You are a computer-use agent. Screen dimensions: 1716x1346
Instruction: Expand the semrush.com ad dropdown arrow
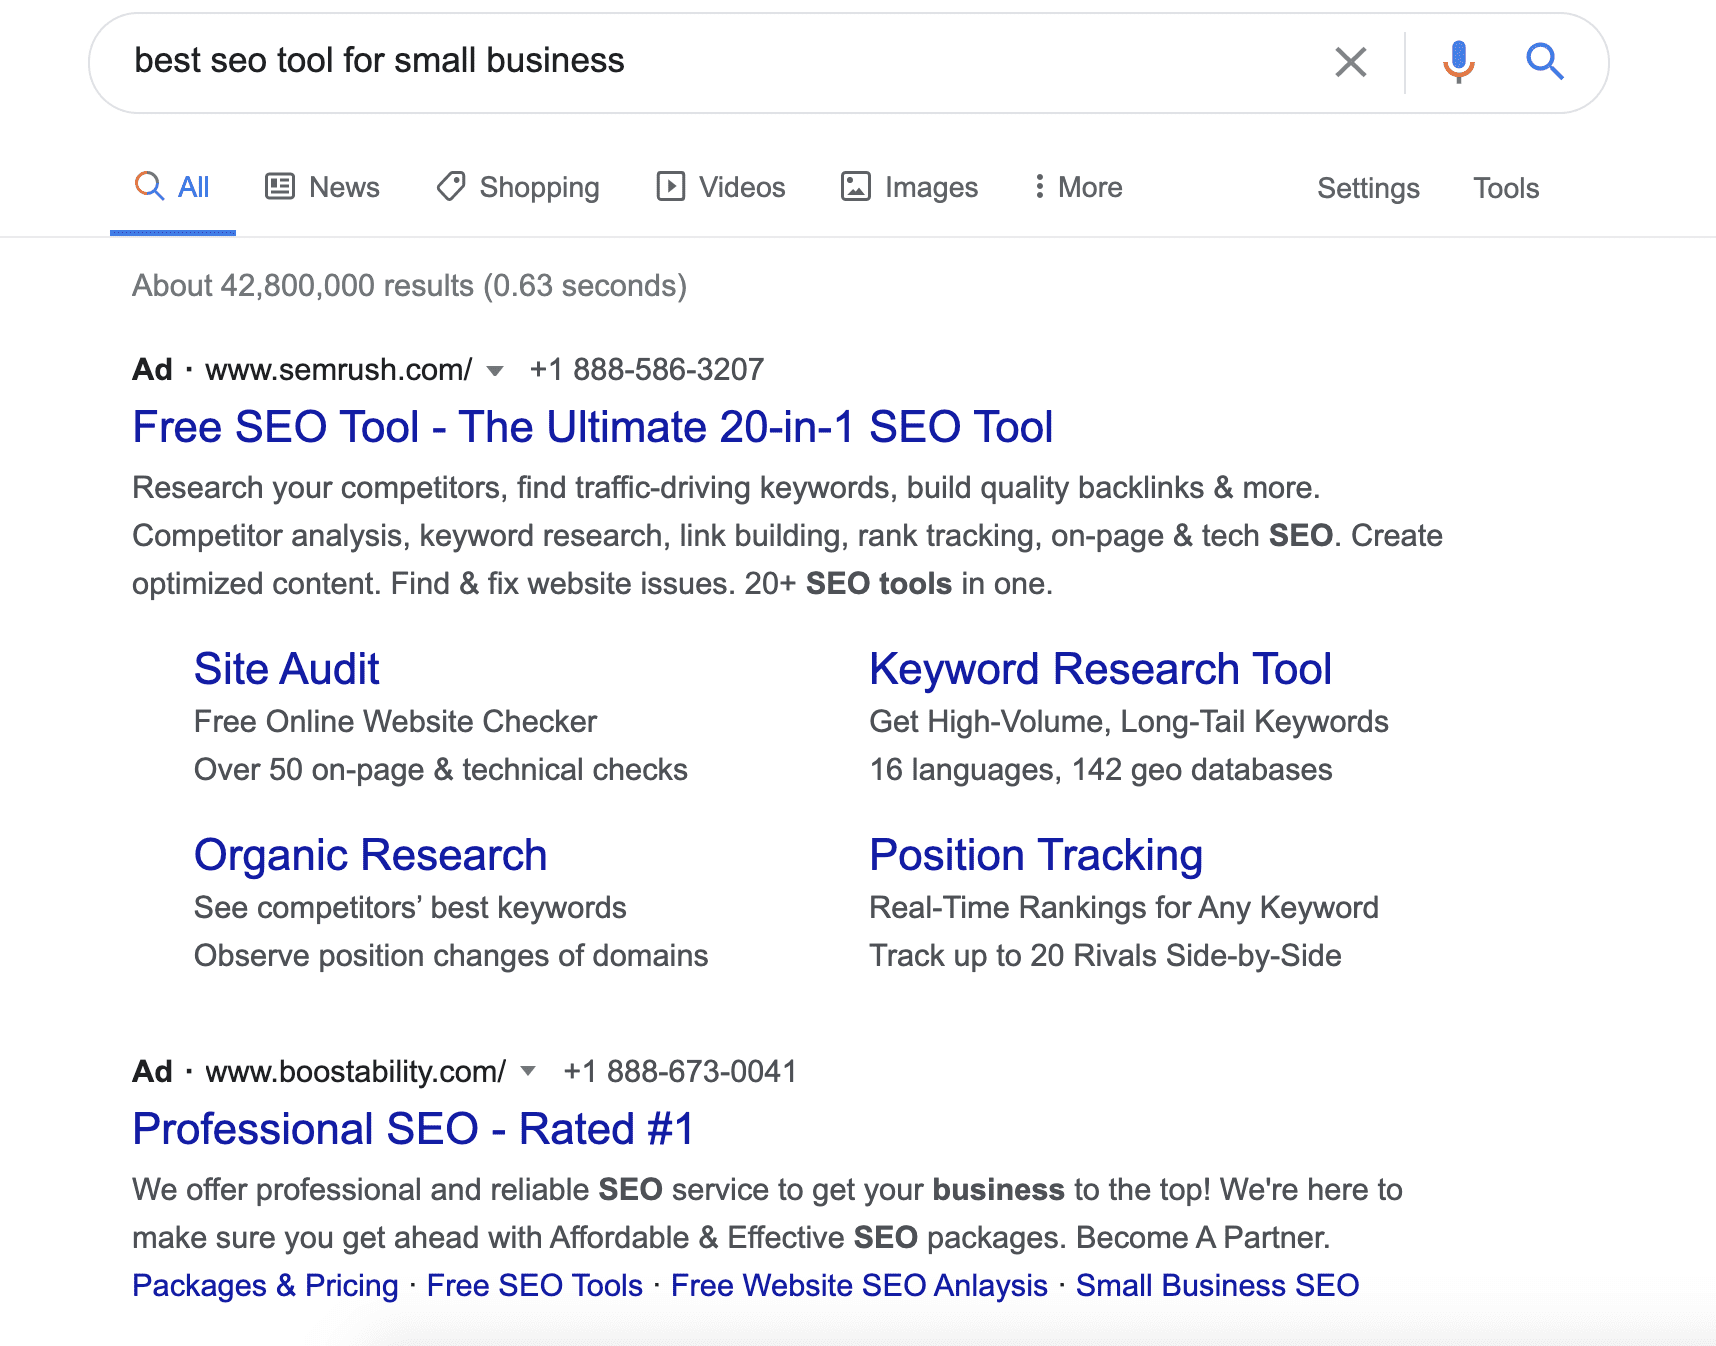[495, 371]
